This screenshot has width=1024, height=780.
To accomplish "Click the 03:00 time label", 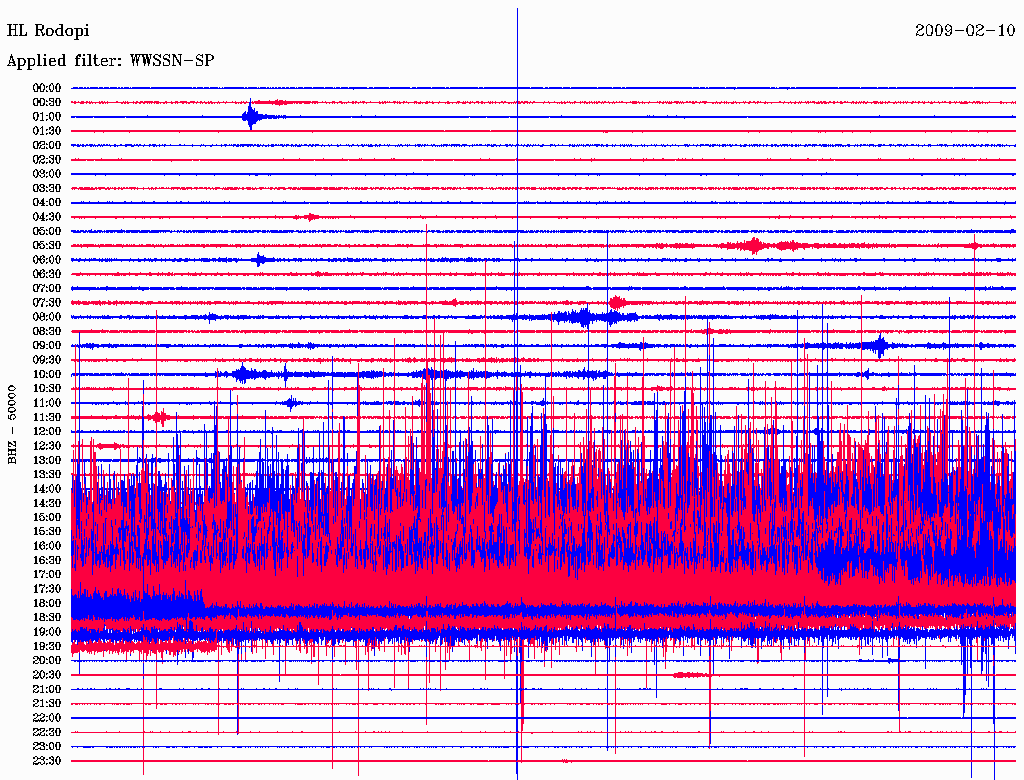I will pos(47,174).
